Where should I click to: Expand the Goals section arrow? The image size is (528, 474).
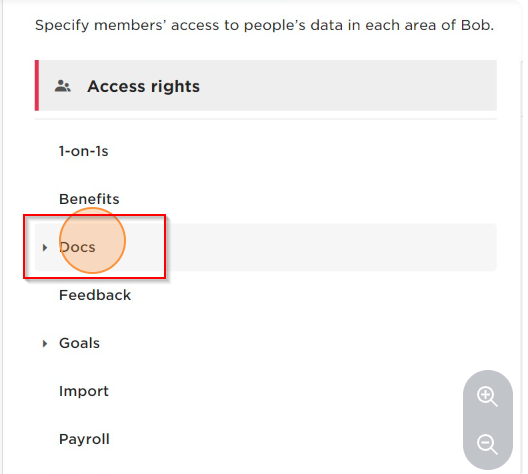(x=45, y=343)
